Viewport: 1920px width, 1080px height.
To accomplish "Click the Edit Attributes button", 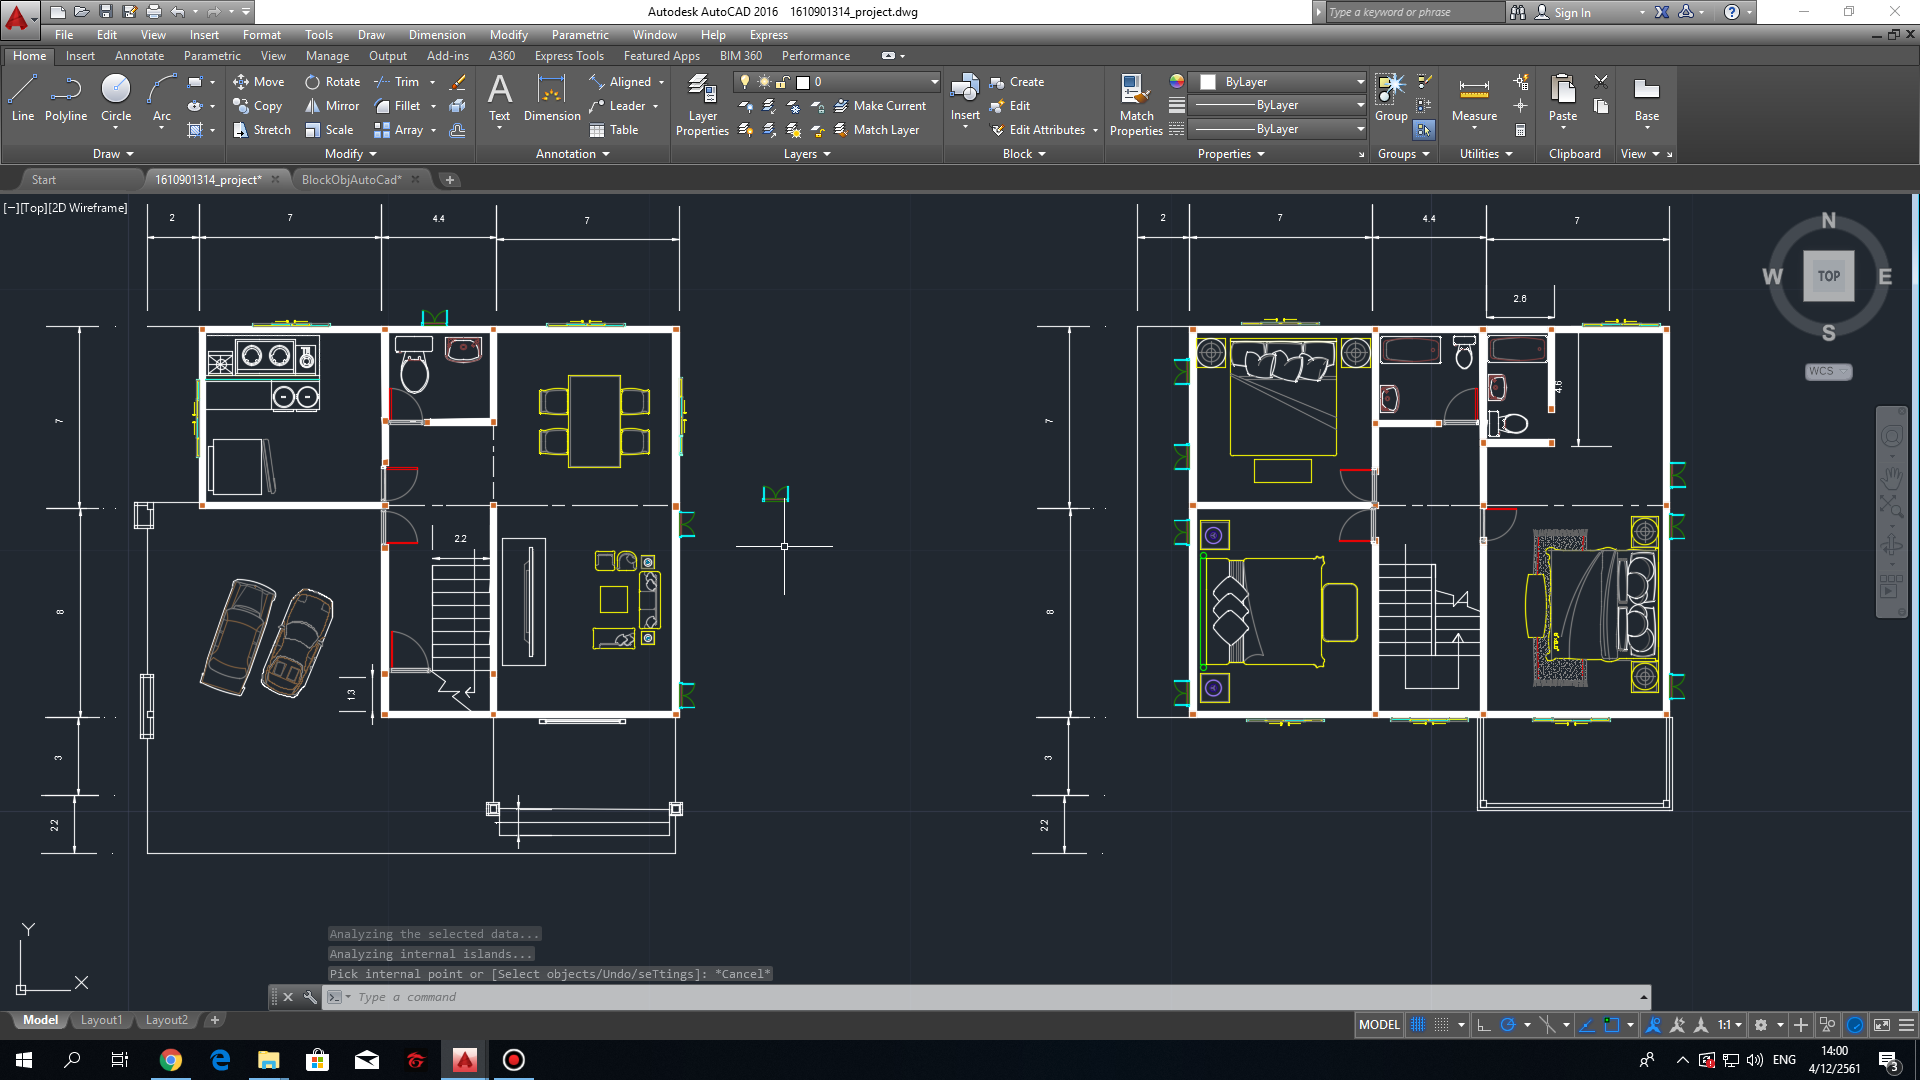I will point(1044,130).
